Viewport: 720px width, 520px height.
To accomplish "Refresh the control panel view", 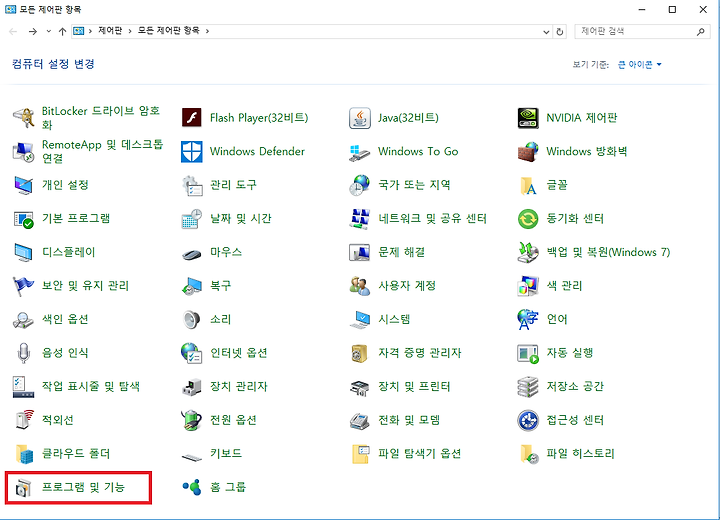I will 560,32.
